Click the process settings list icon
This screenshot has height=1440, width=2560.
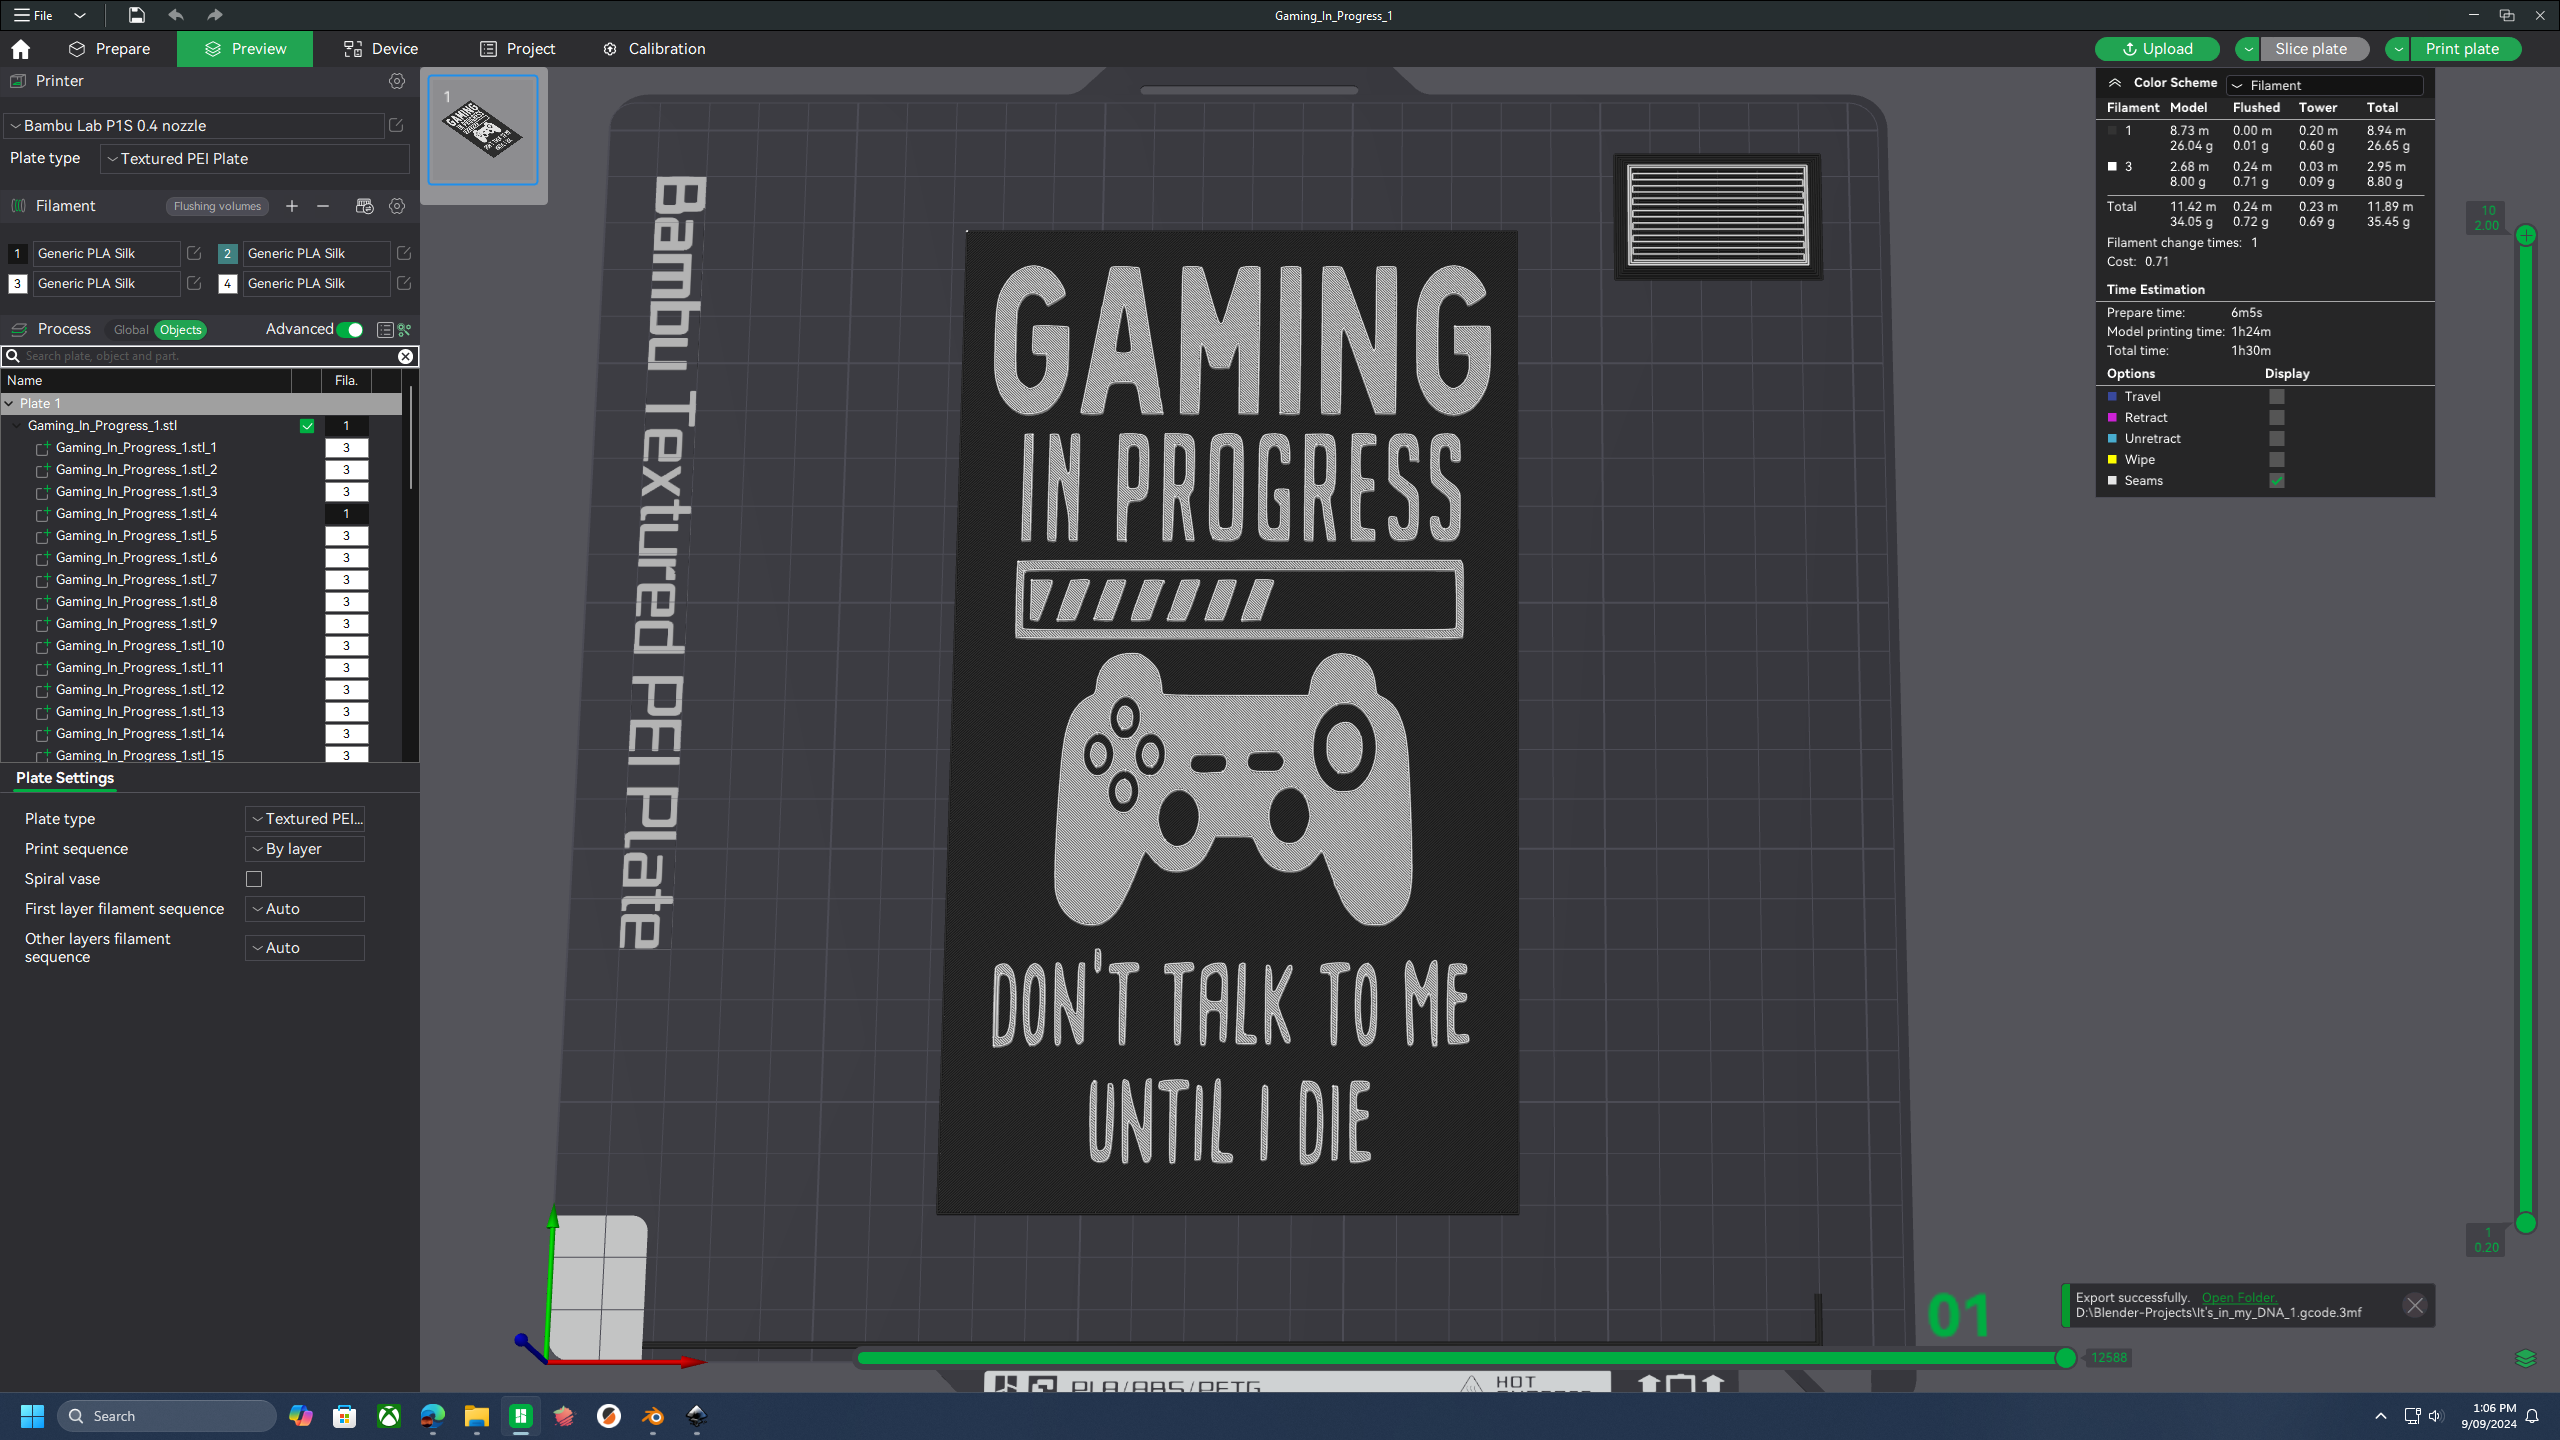[385, 330]
